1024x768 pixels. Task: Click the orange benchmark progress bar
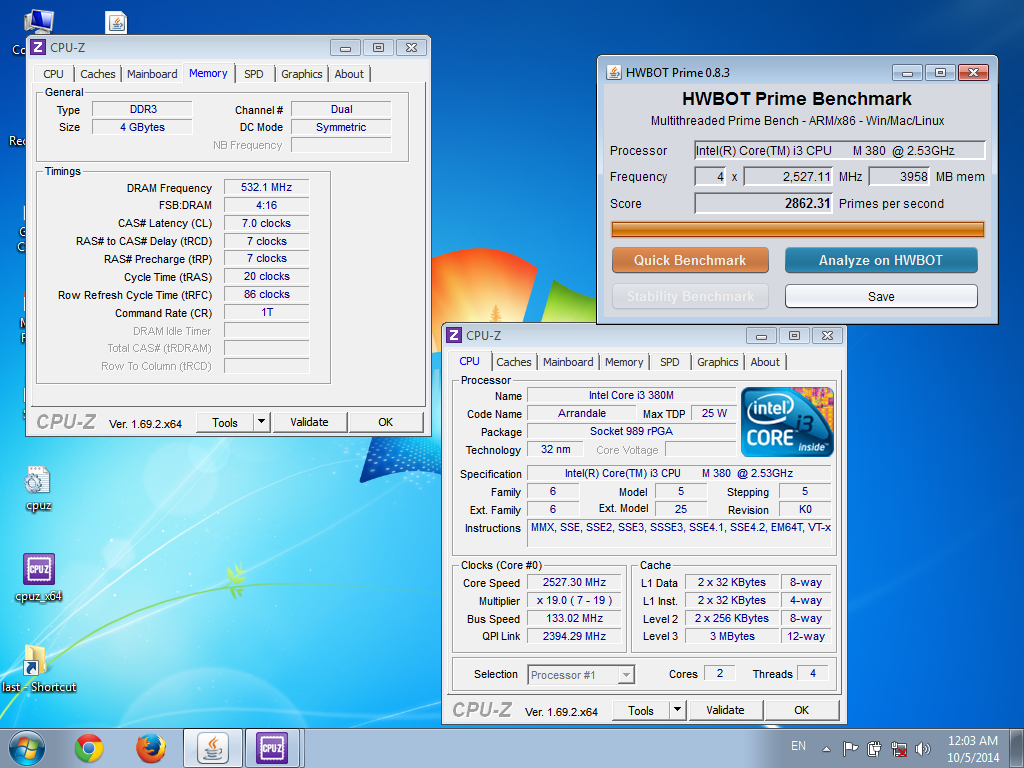coord(797,229)
